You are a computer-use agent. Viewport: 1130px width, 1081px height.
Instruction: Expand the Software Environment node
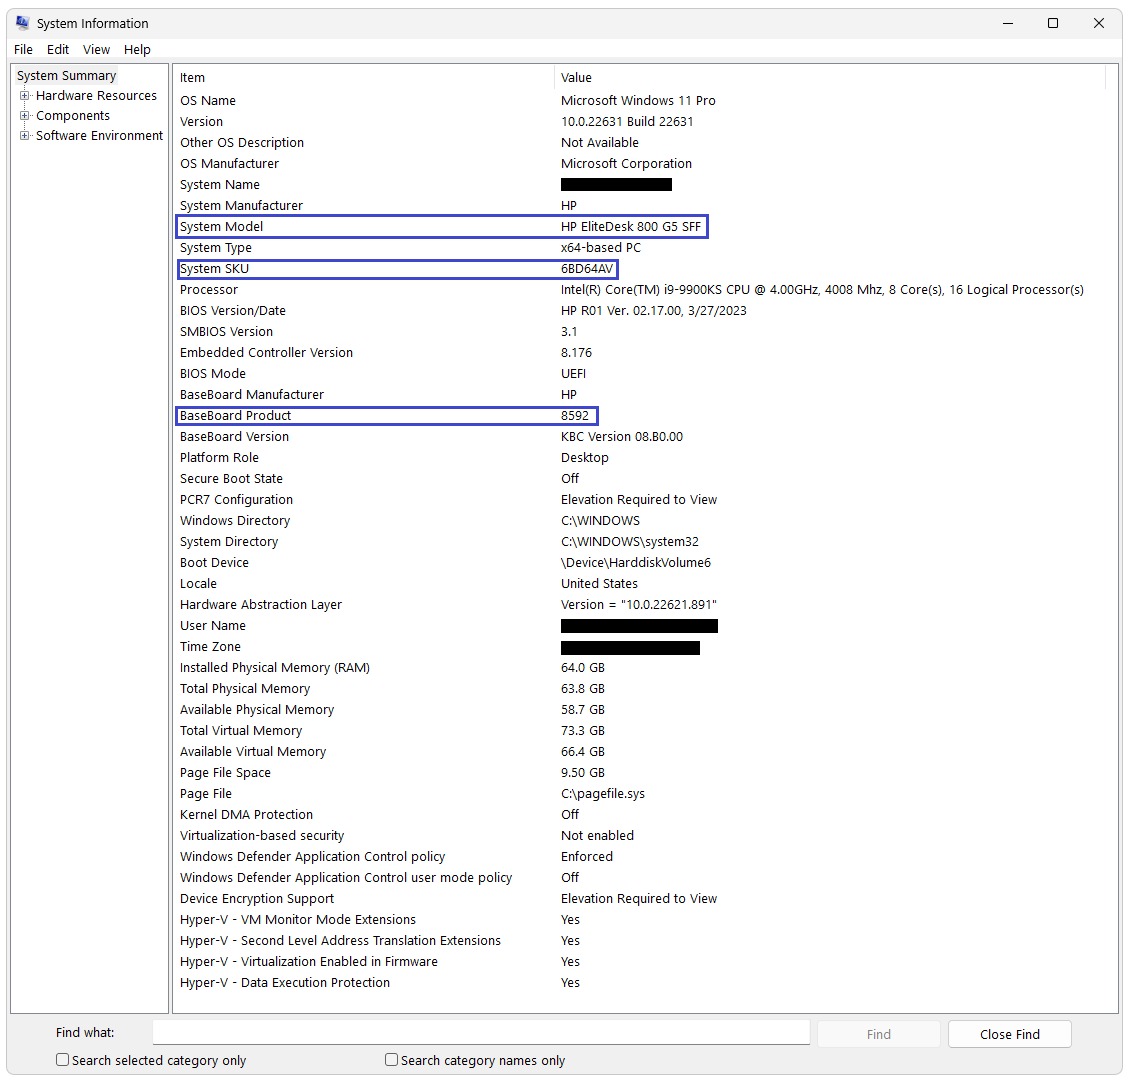[x=25, y=135]
